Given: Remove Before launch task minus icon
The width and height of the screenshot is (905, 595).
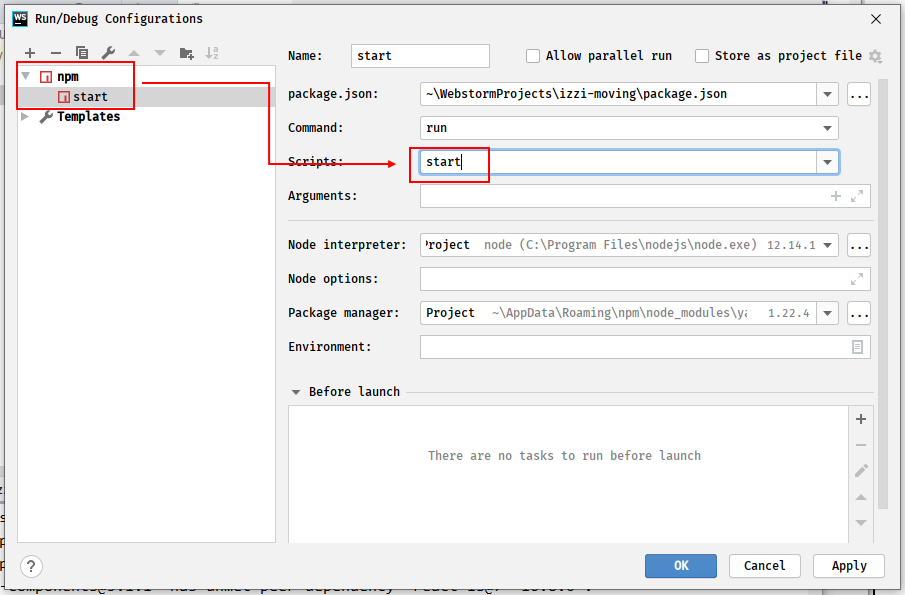Looking at the screenshot, I should (861, 446).
